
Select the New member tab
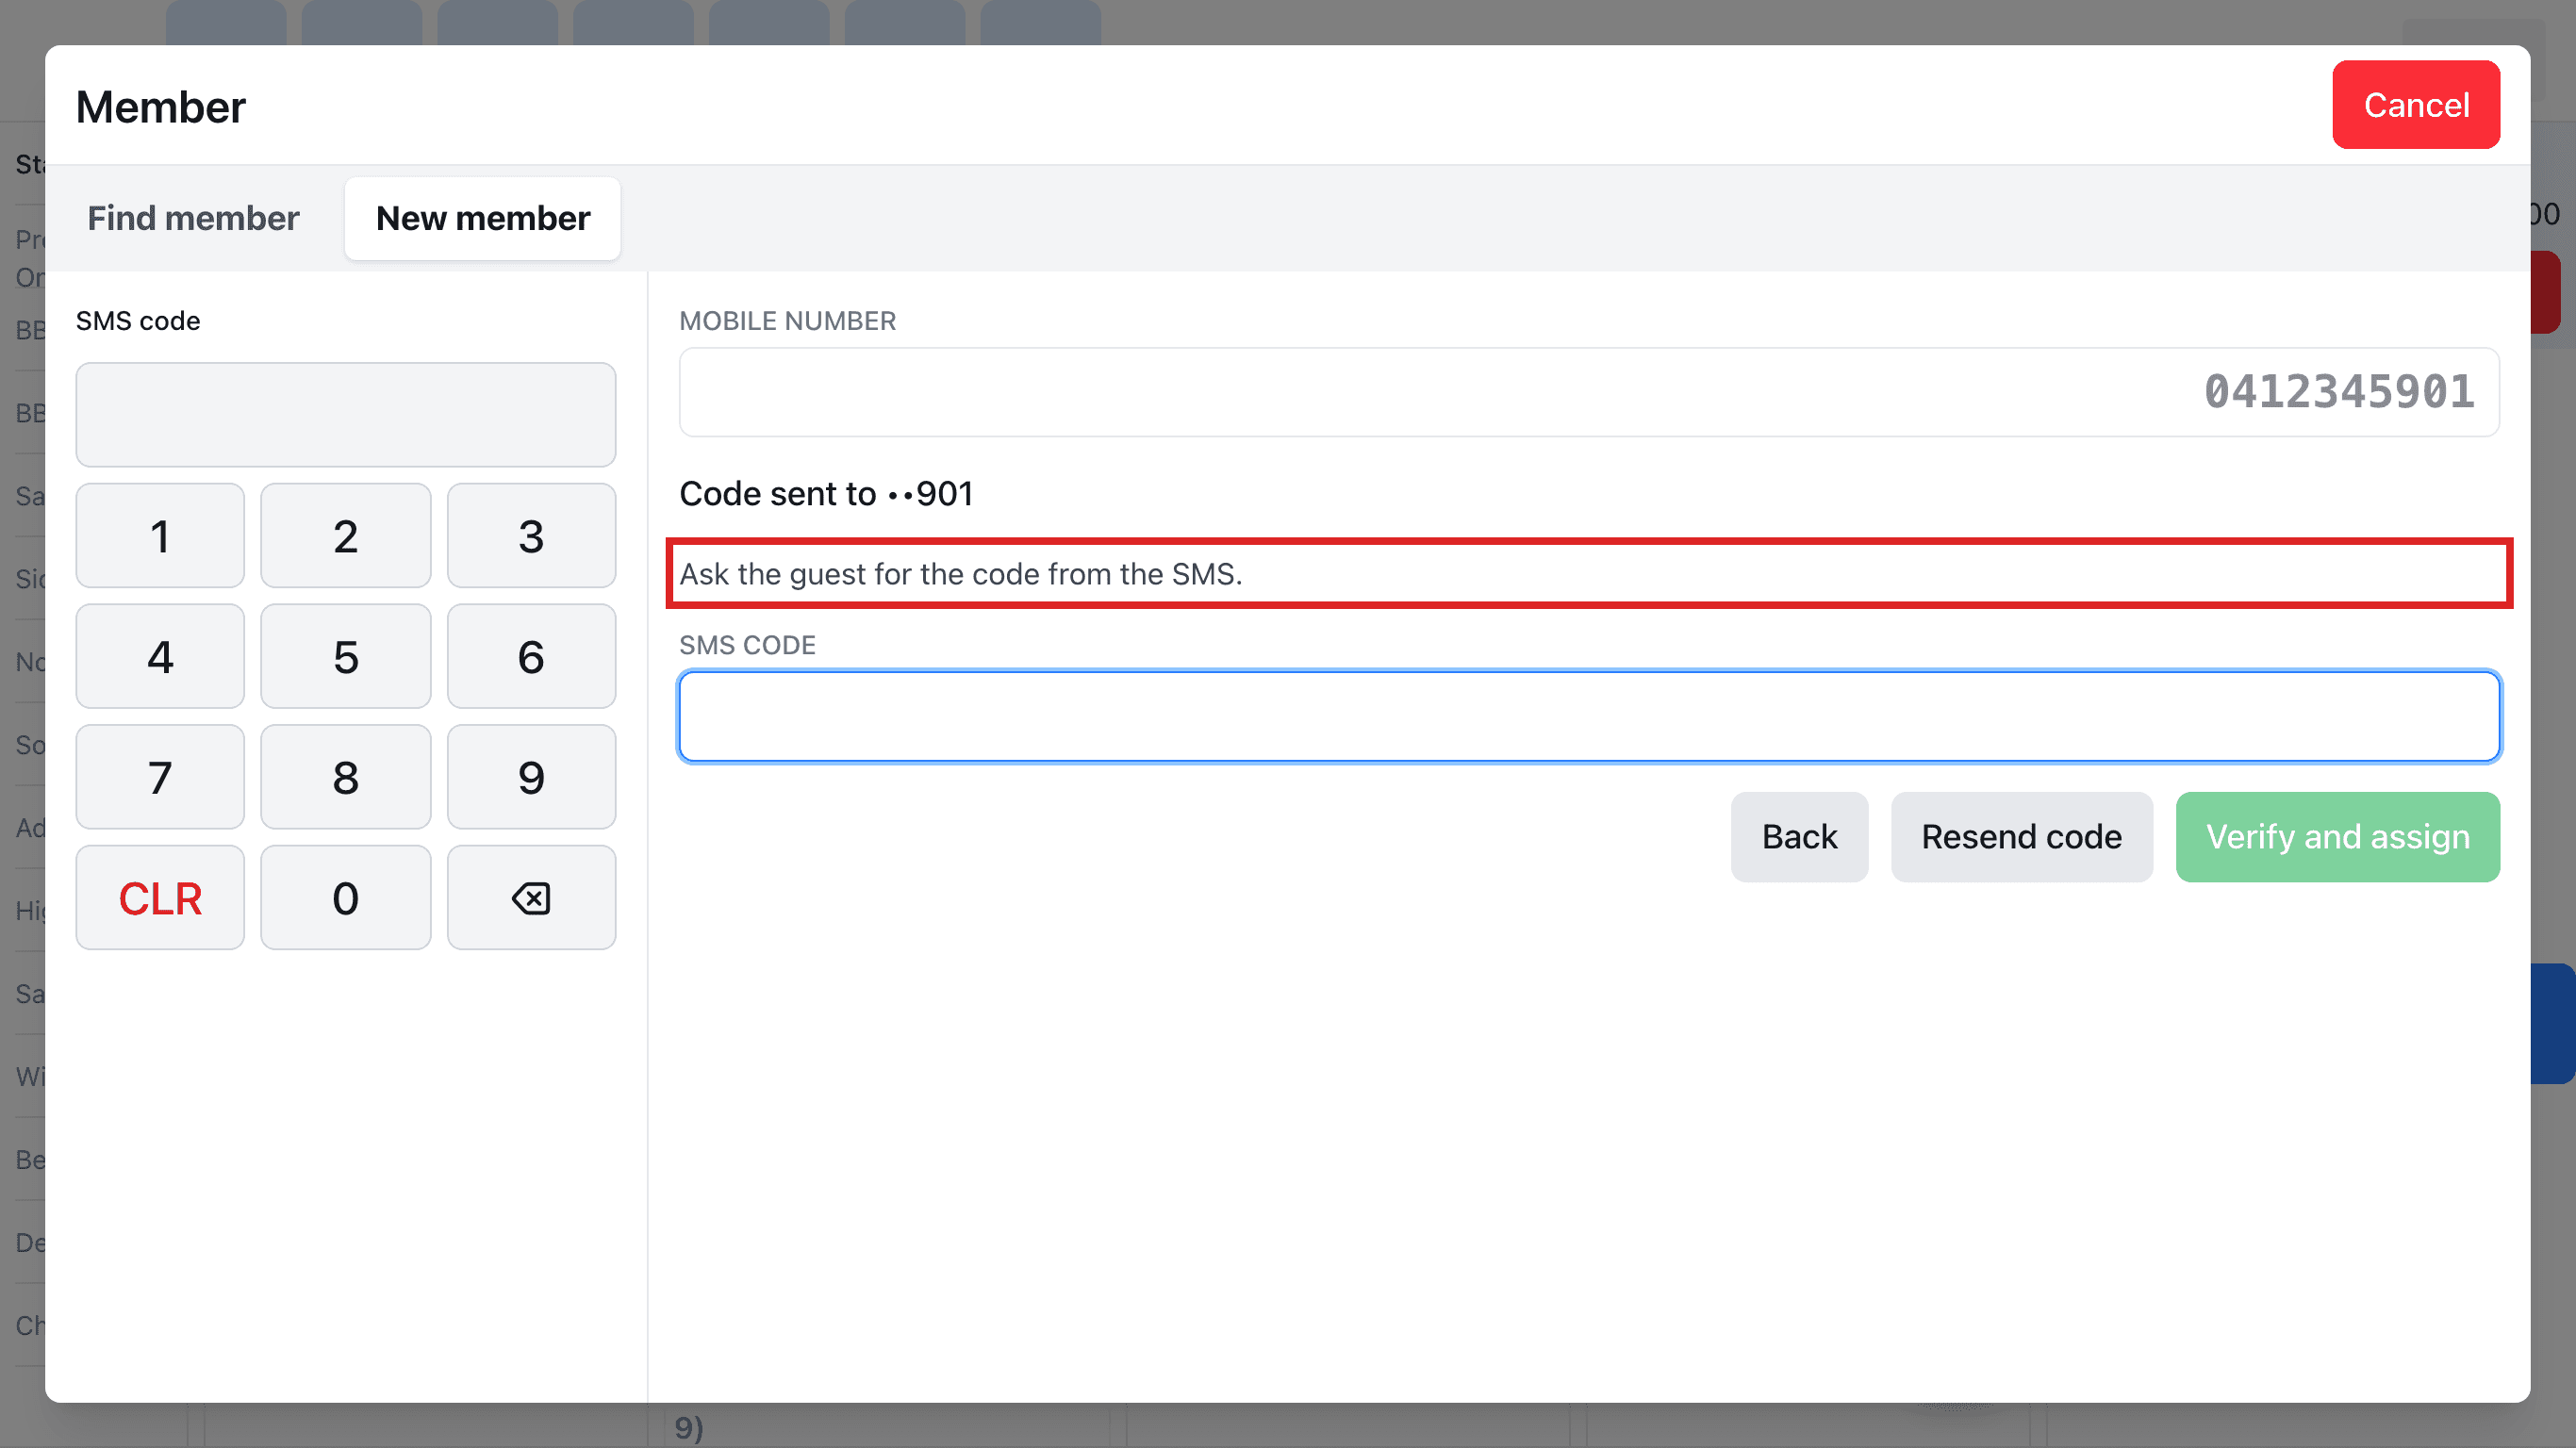point(483,218)
